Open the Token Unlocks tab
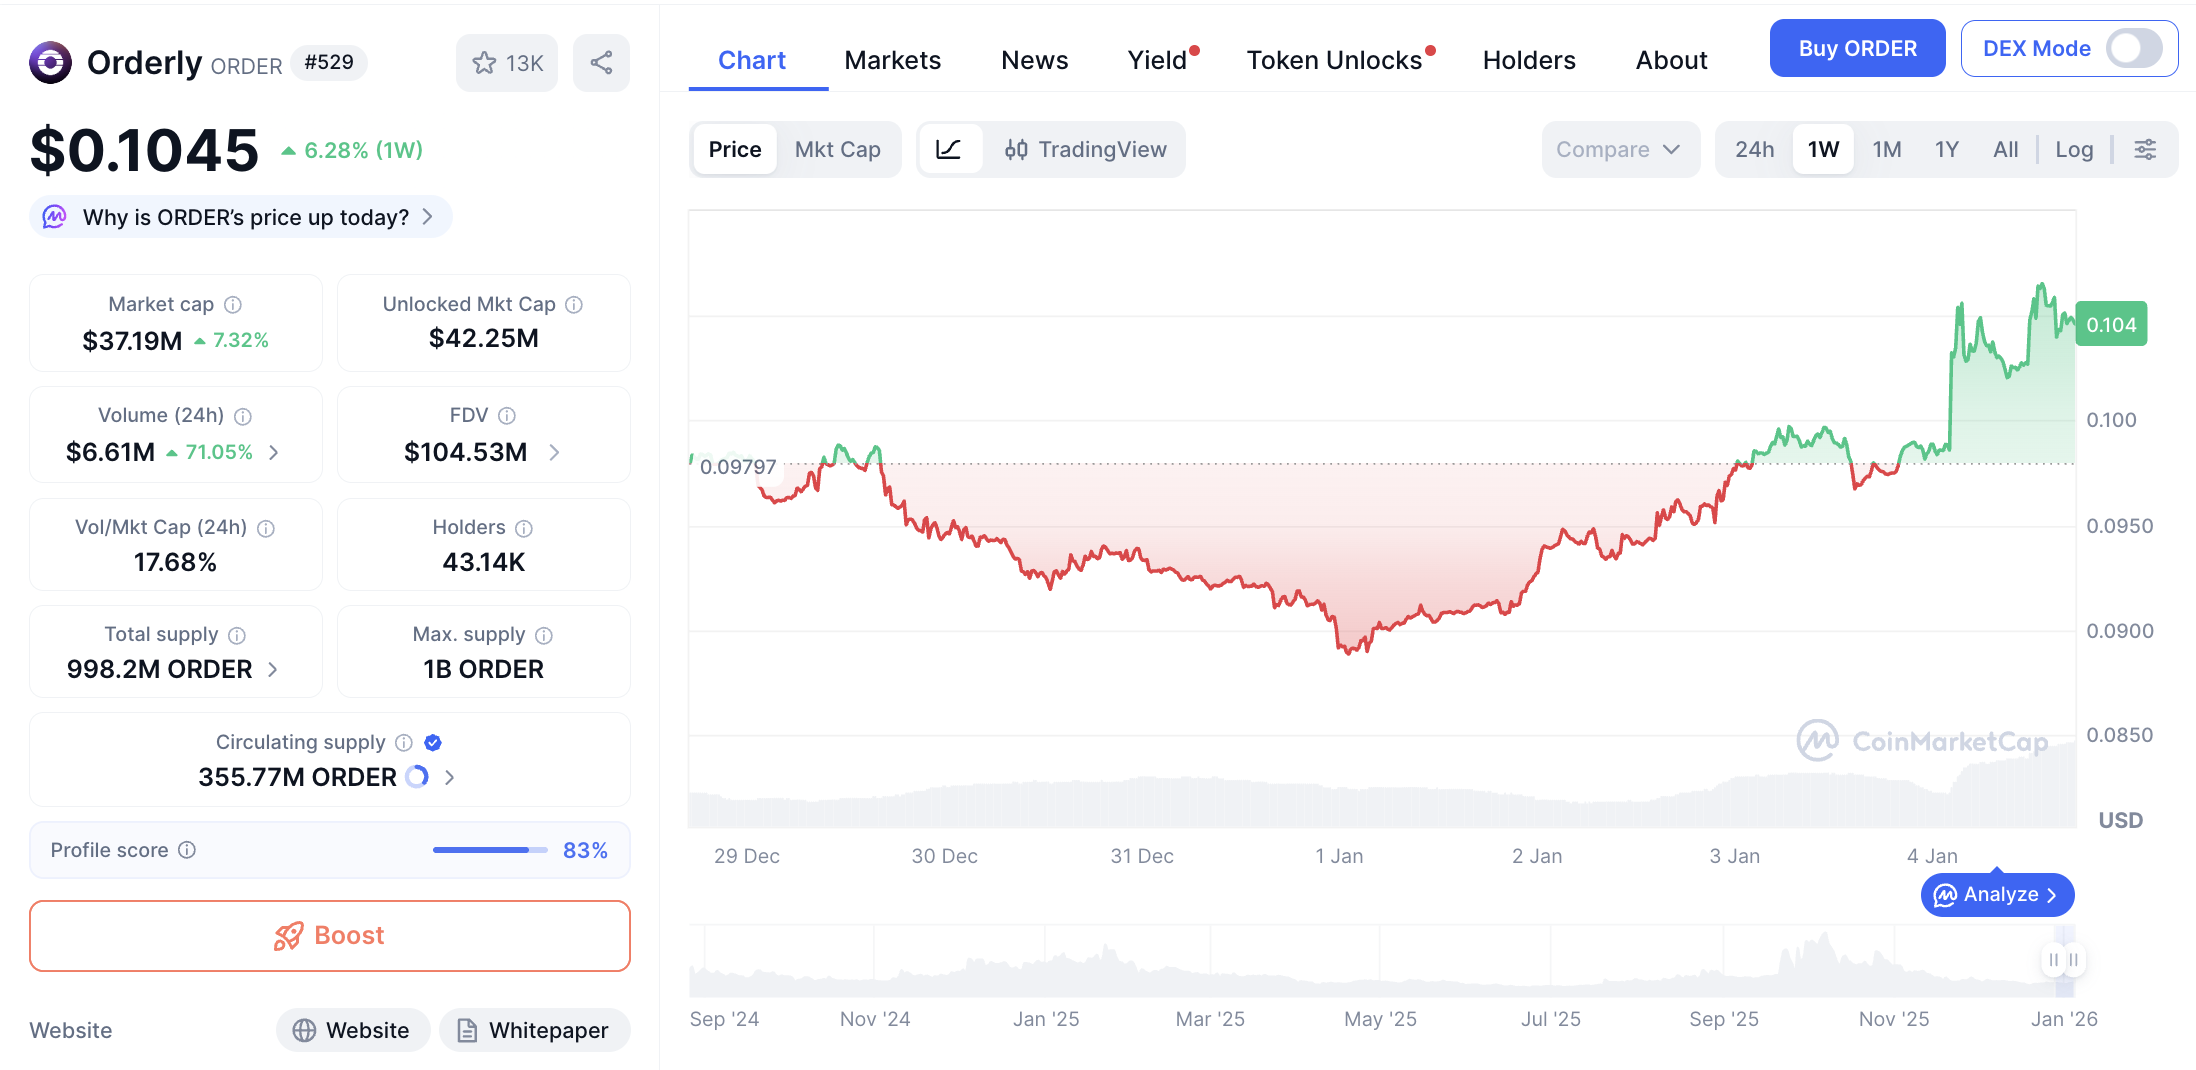This screenshot has height=1070, width=2196. (x=1334, y=61)
